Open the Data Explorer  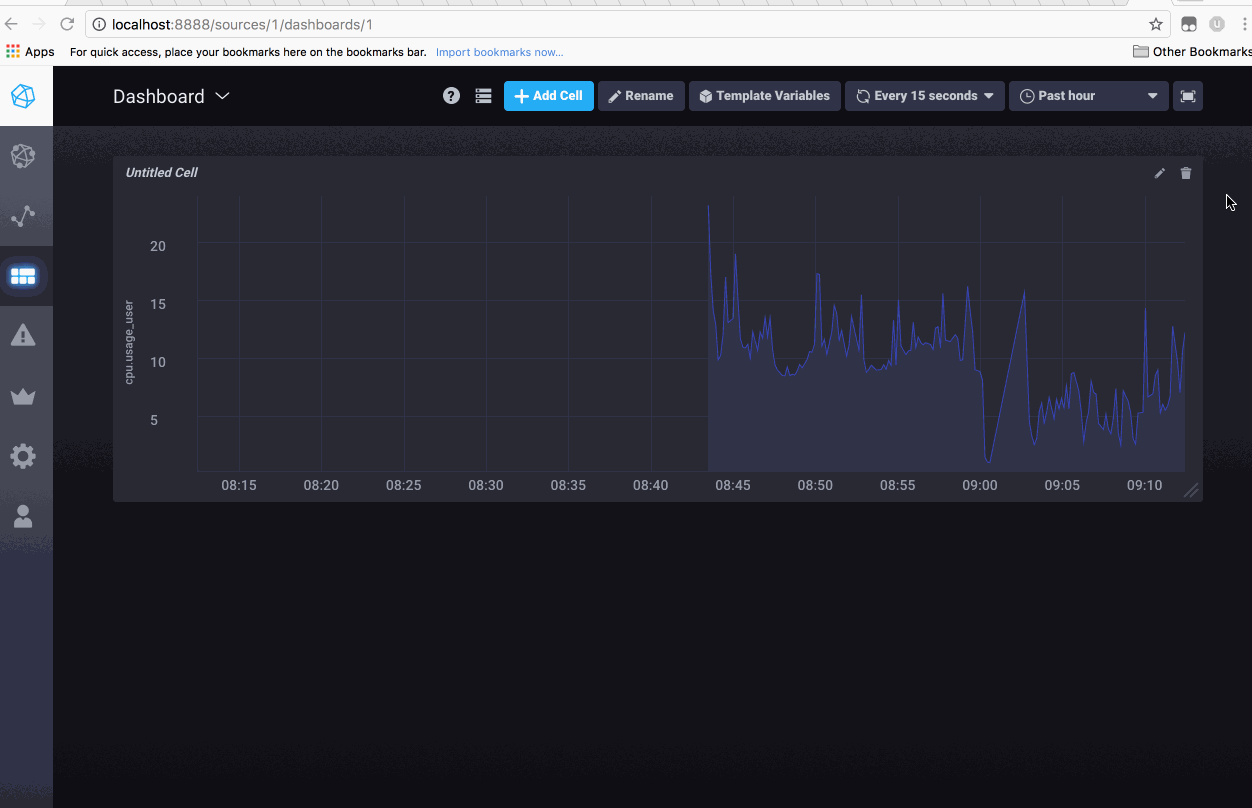point(26,216)
